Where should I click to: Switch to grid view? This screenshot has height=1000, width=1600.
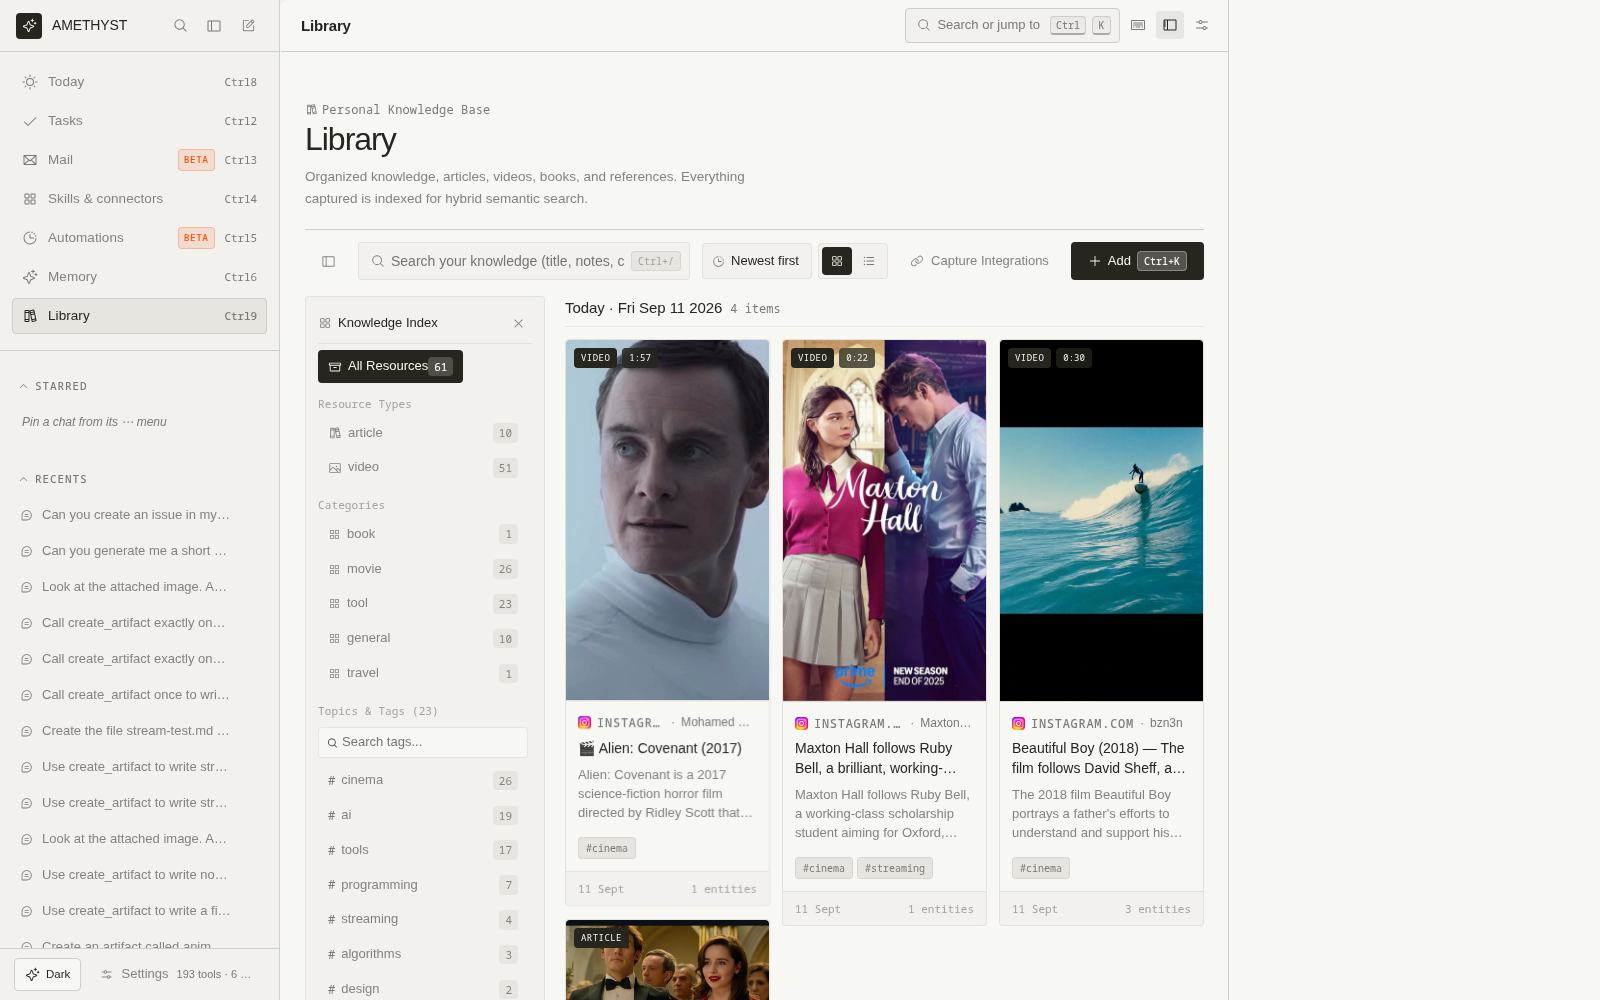point(837,261)
